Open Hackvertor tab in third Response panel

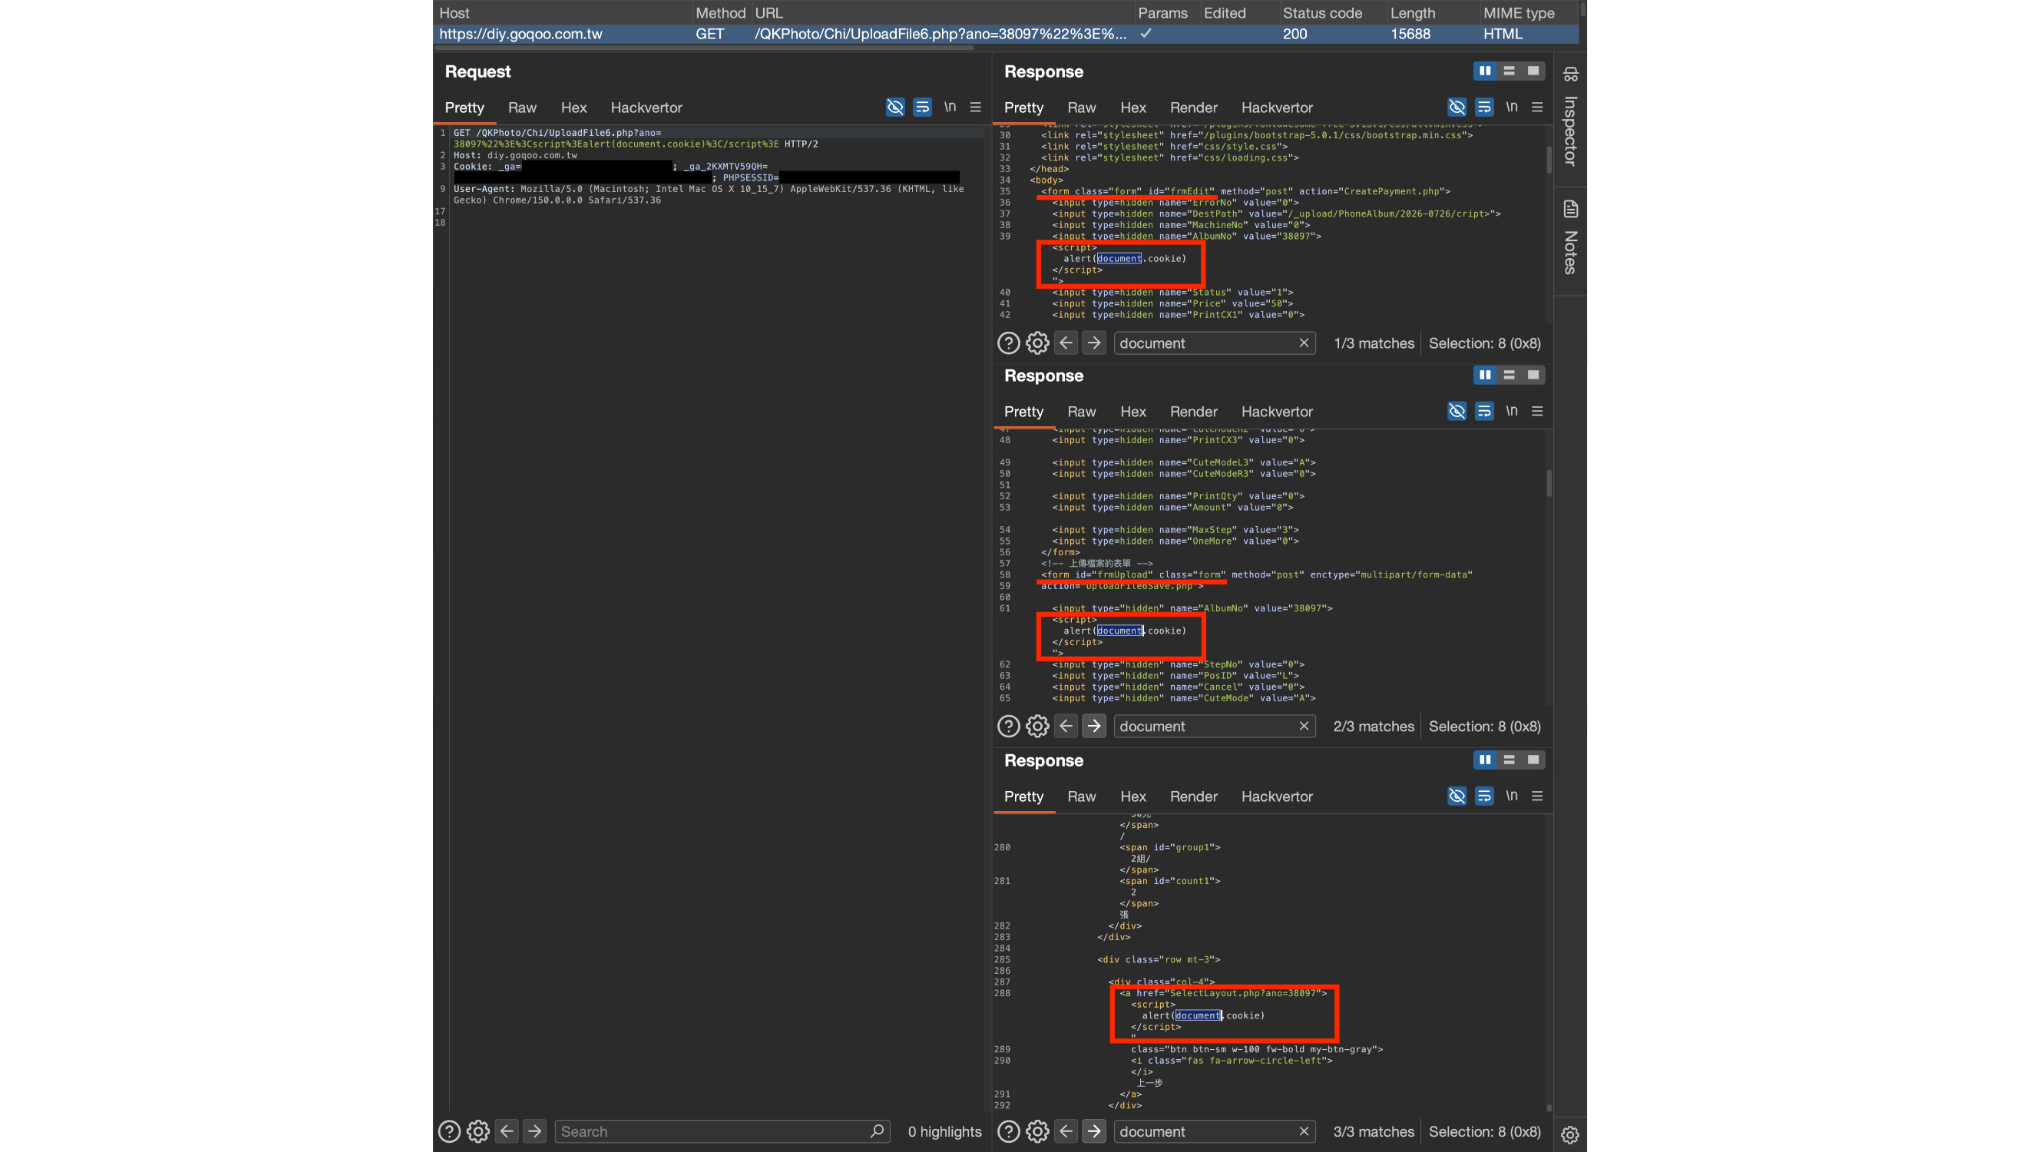[1277, 796]
